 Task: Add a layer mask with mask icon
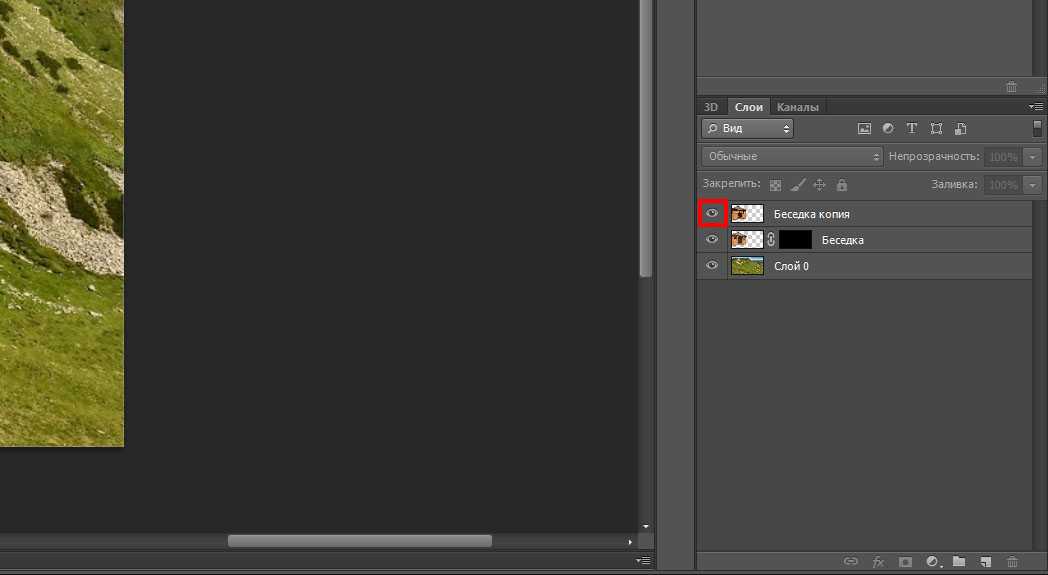coord(905,562)
